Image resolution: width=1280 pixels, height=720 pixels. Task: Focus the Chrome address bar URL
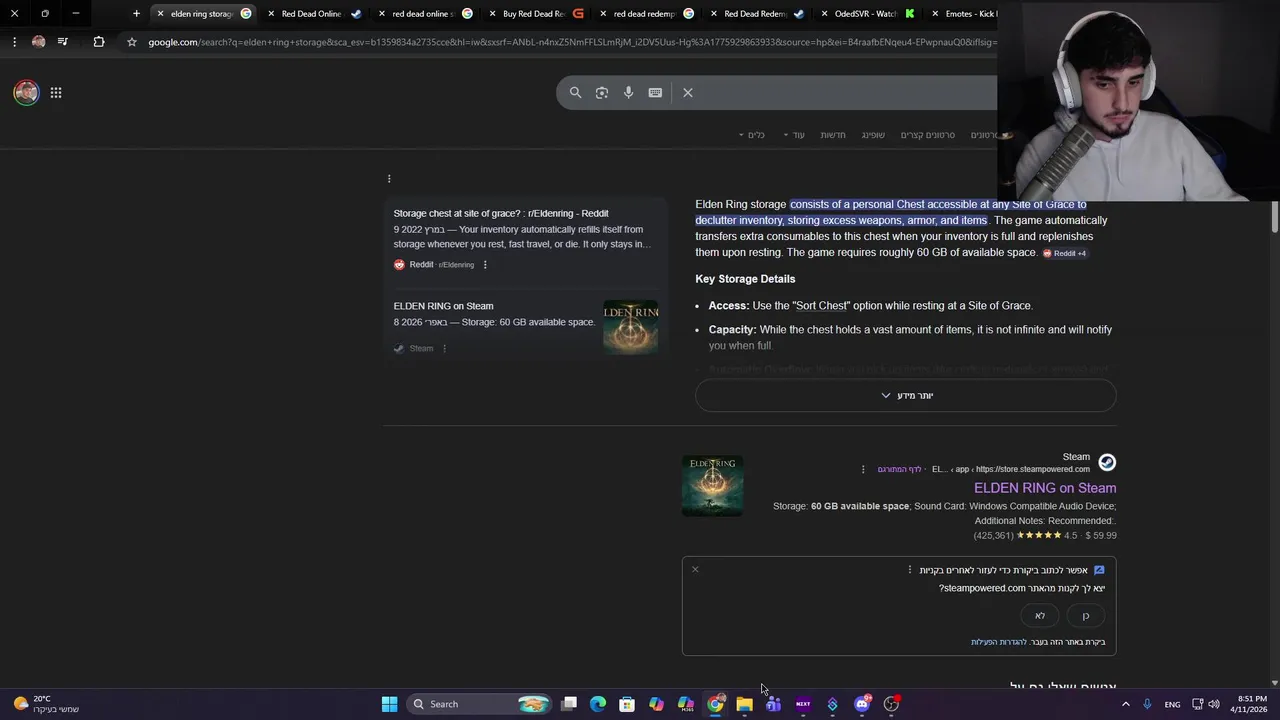pyautogui.click(x=570, y=42)
